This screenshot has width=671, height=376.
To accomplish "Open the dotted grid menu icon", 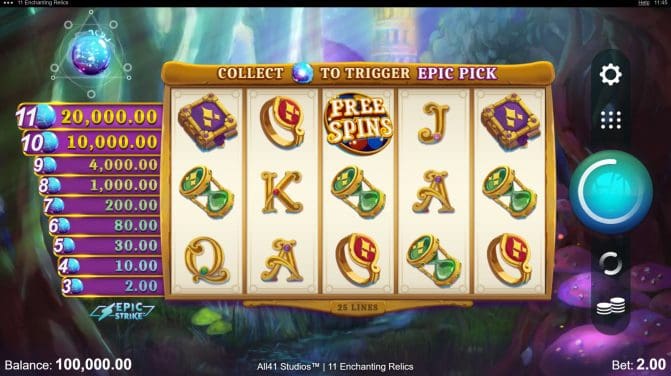I will coord(611,120).
